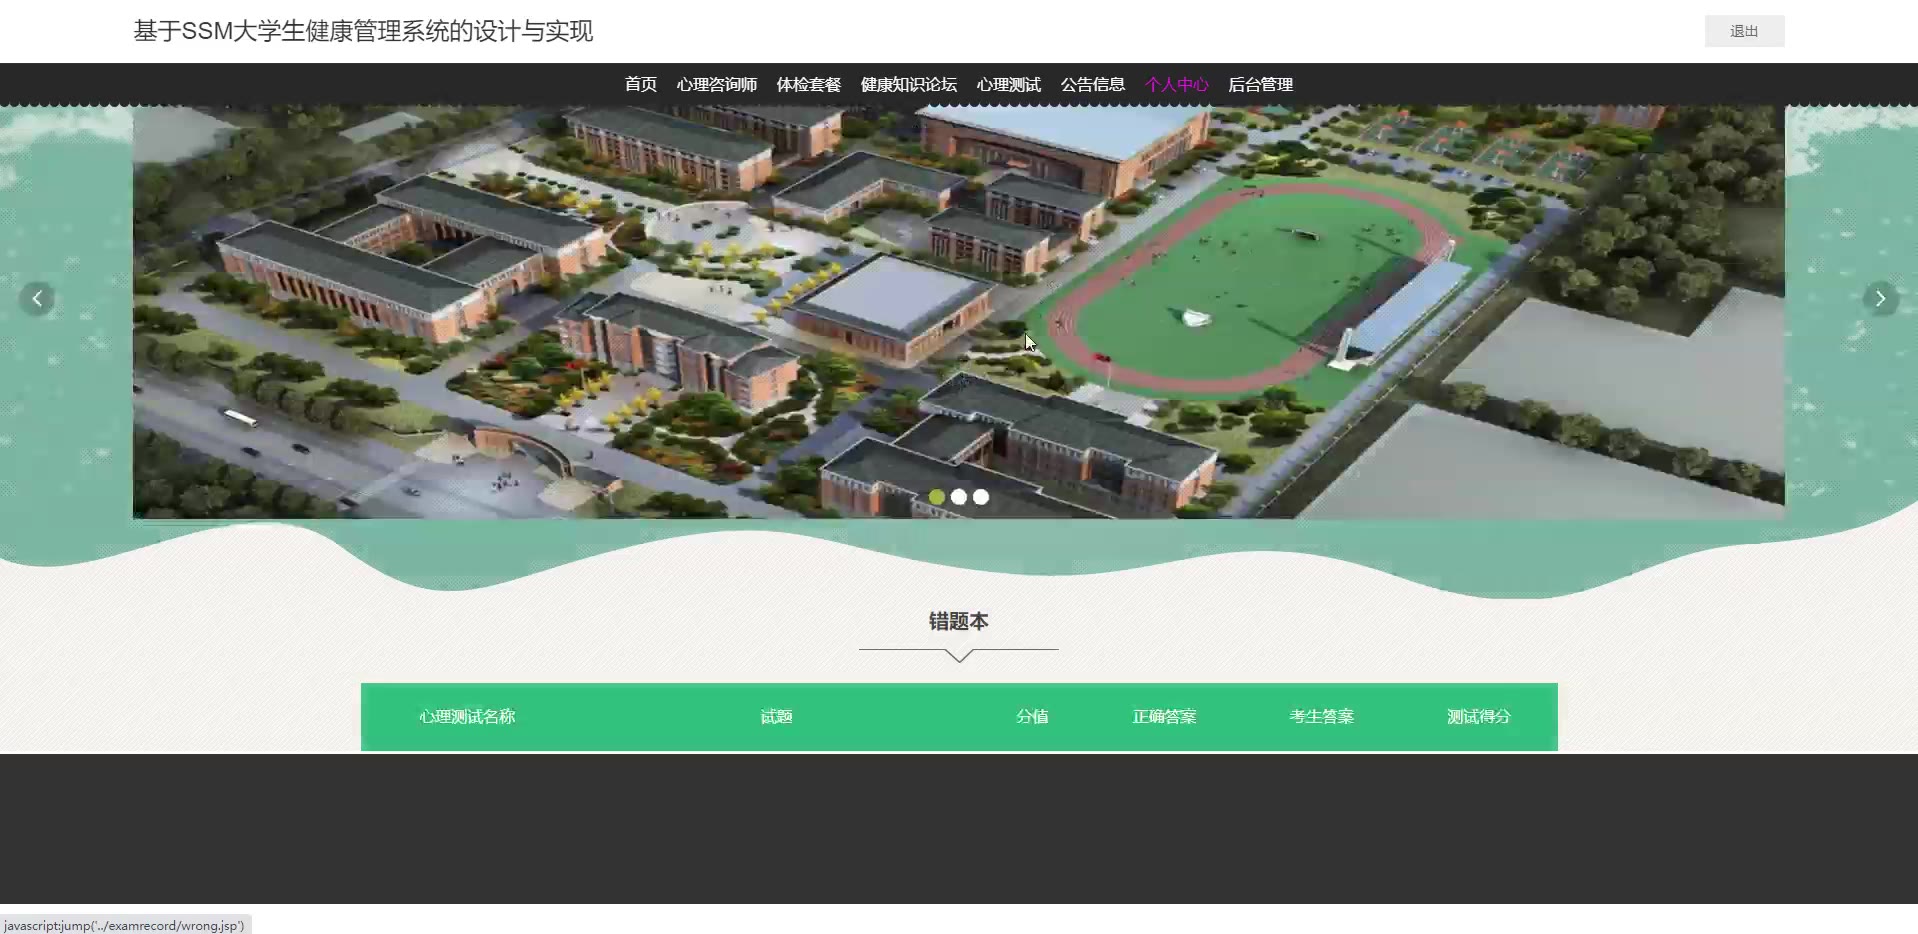This screenshot has height=934, width=1918.
Task: Select the third carousel indicator dot
Action: (981, 497)
